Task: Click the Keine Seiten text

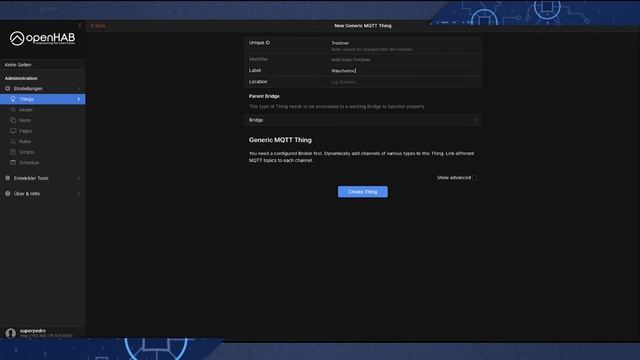Action: pos(18,65)
